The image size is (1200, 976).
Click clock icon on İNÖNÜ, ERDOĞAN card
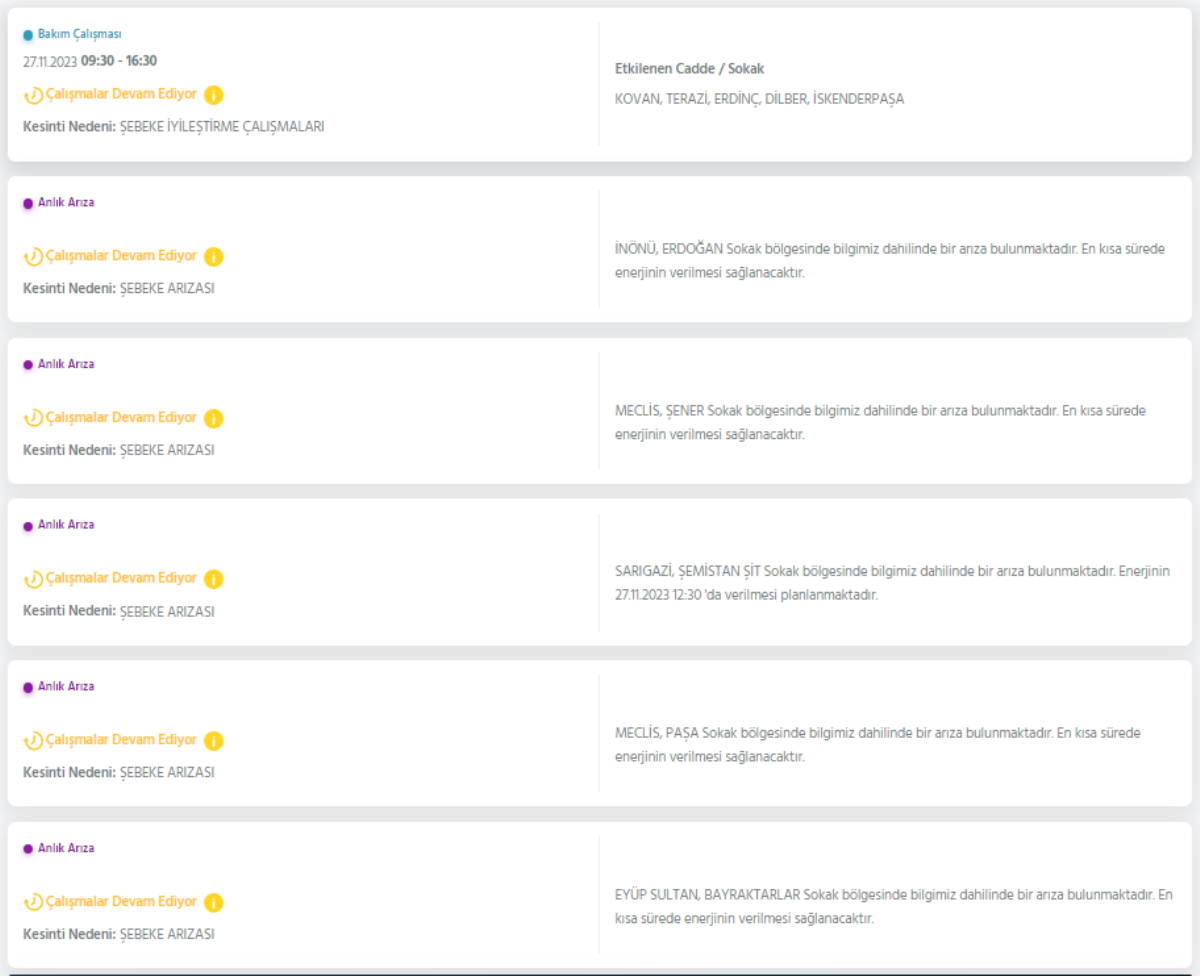[x=33, y=257]
